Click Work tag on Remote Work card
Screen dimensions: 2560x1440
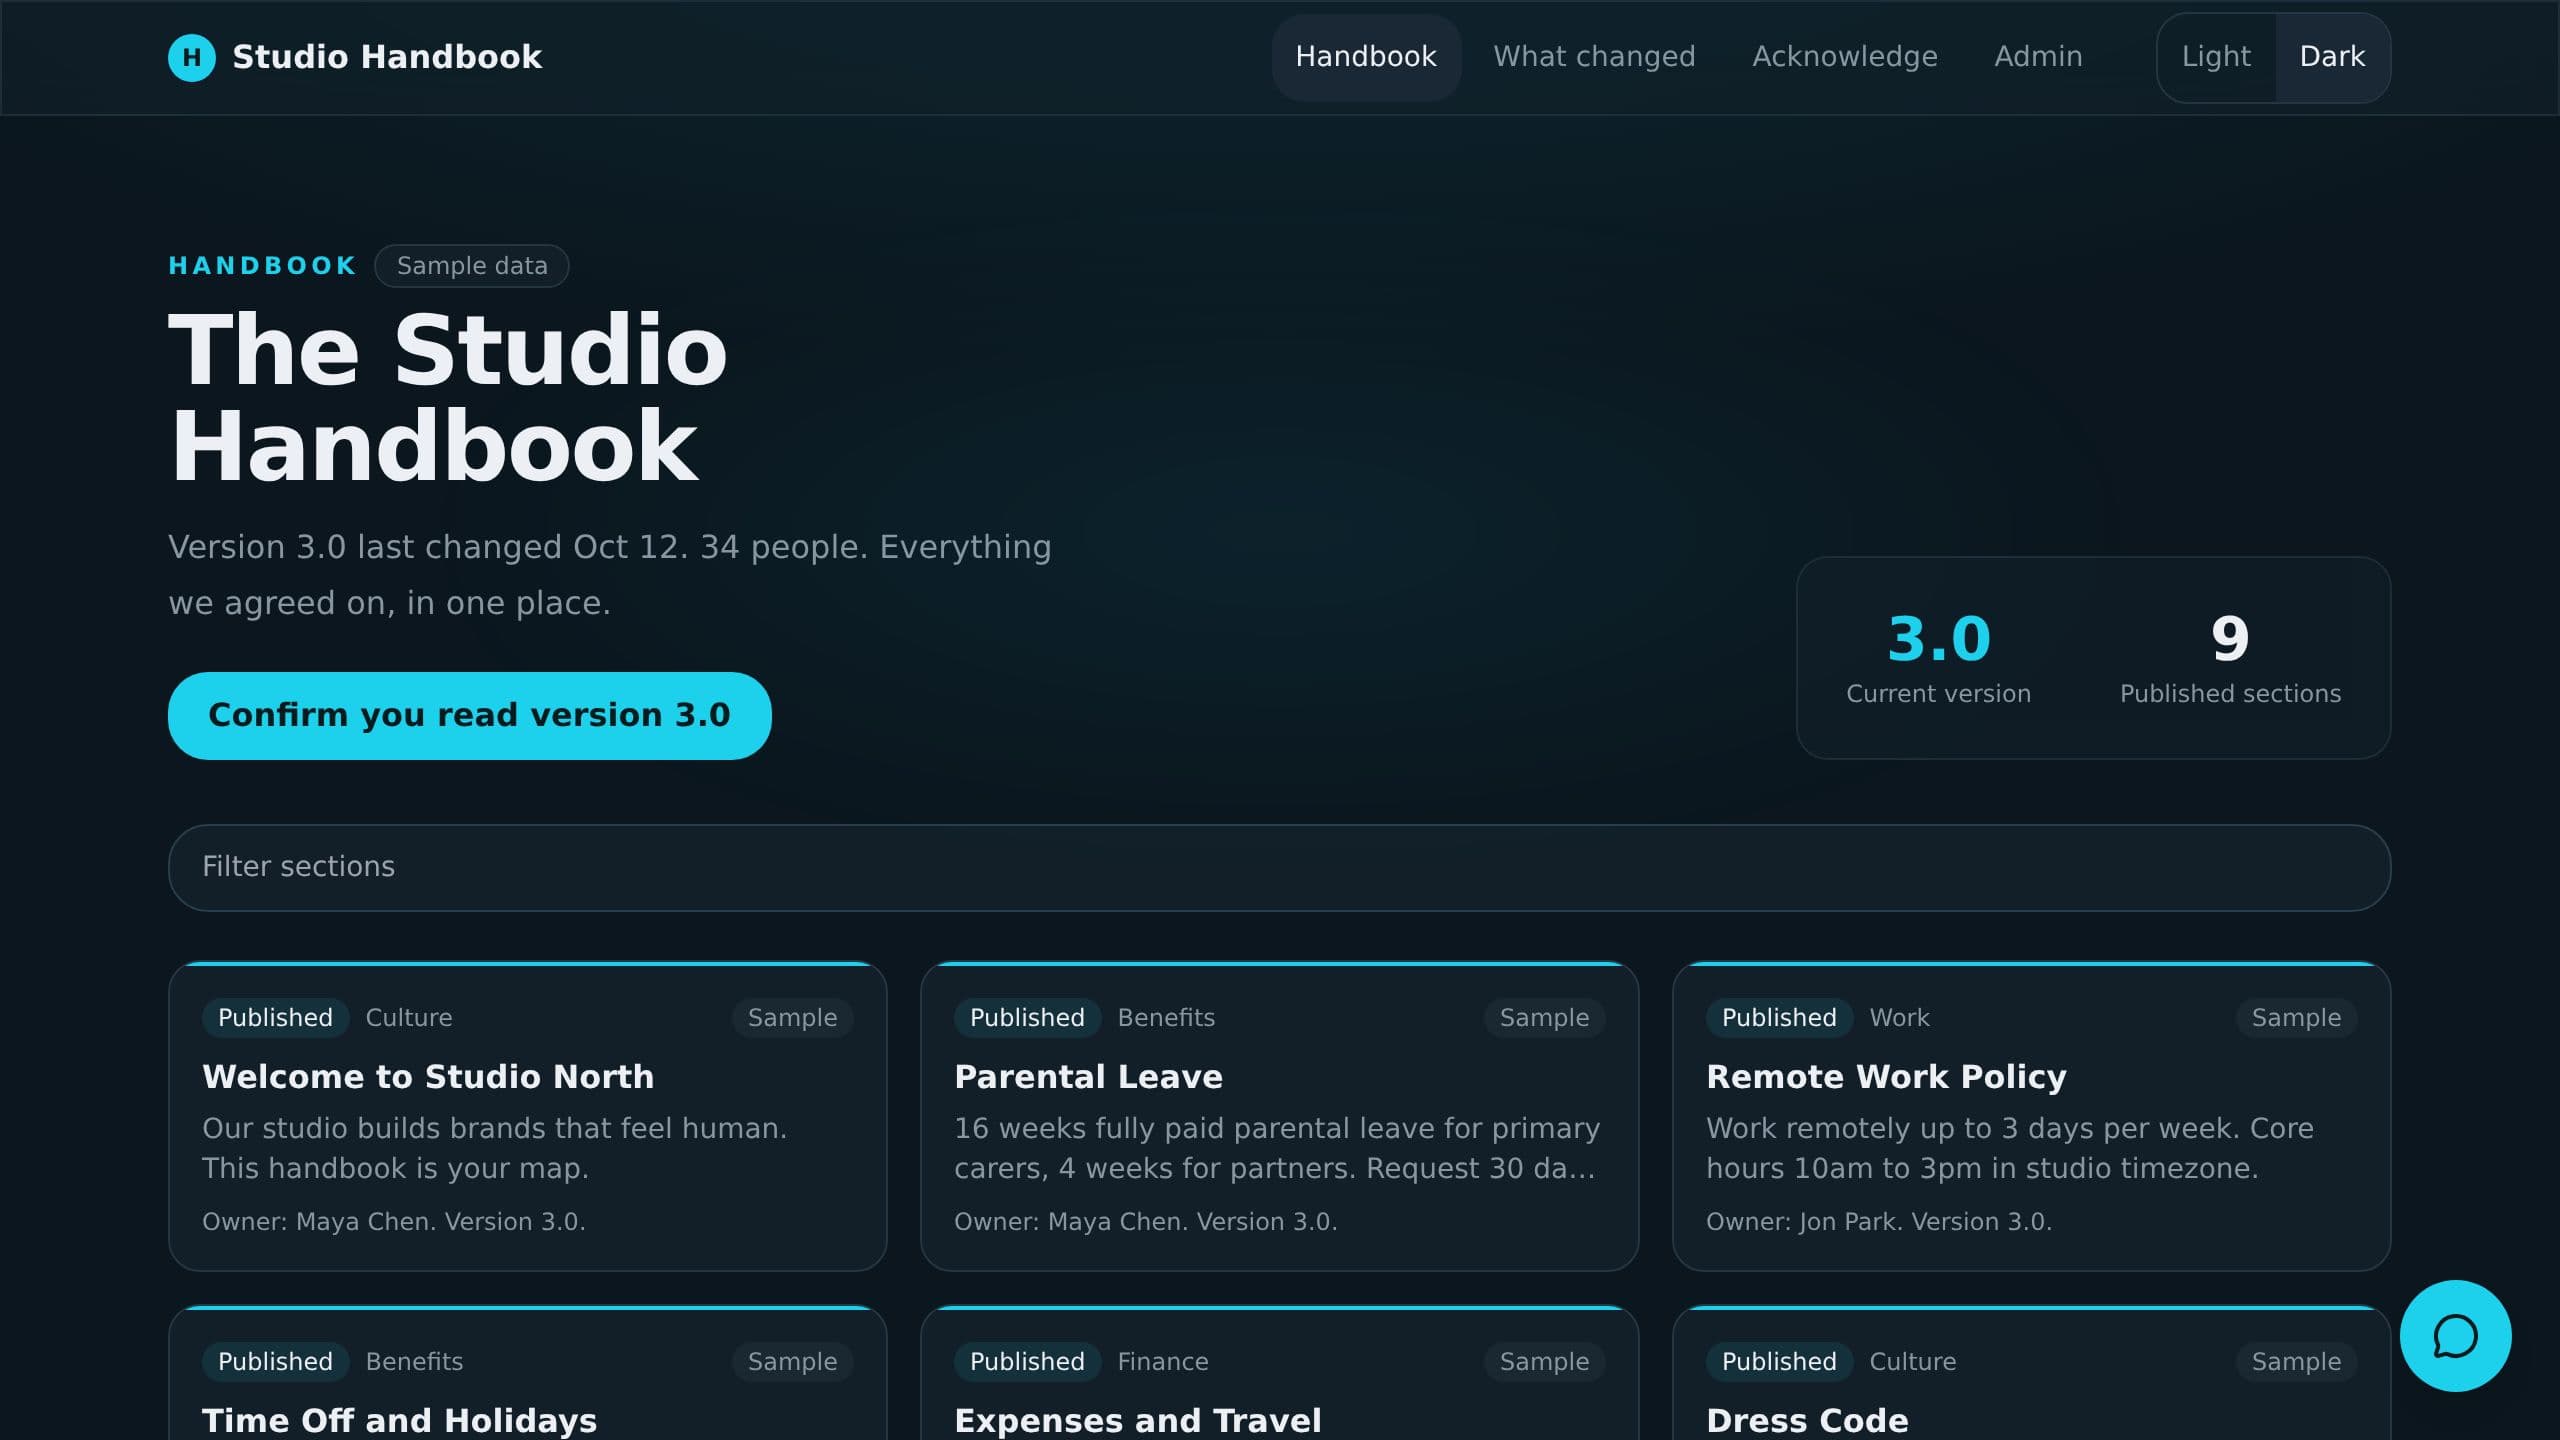(x=1899, y=1017)
